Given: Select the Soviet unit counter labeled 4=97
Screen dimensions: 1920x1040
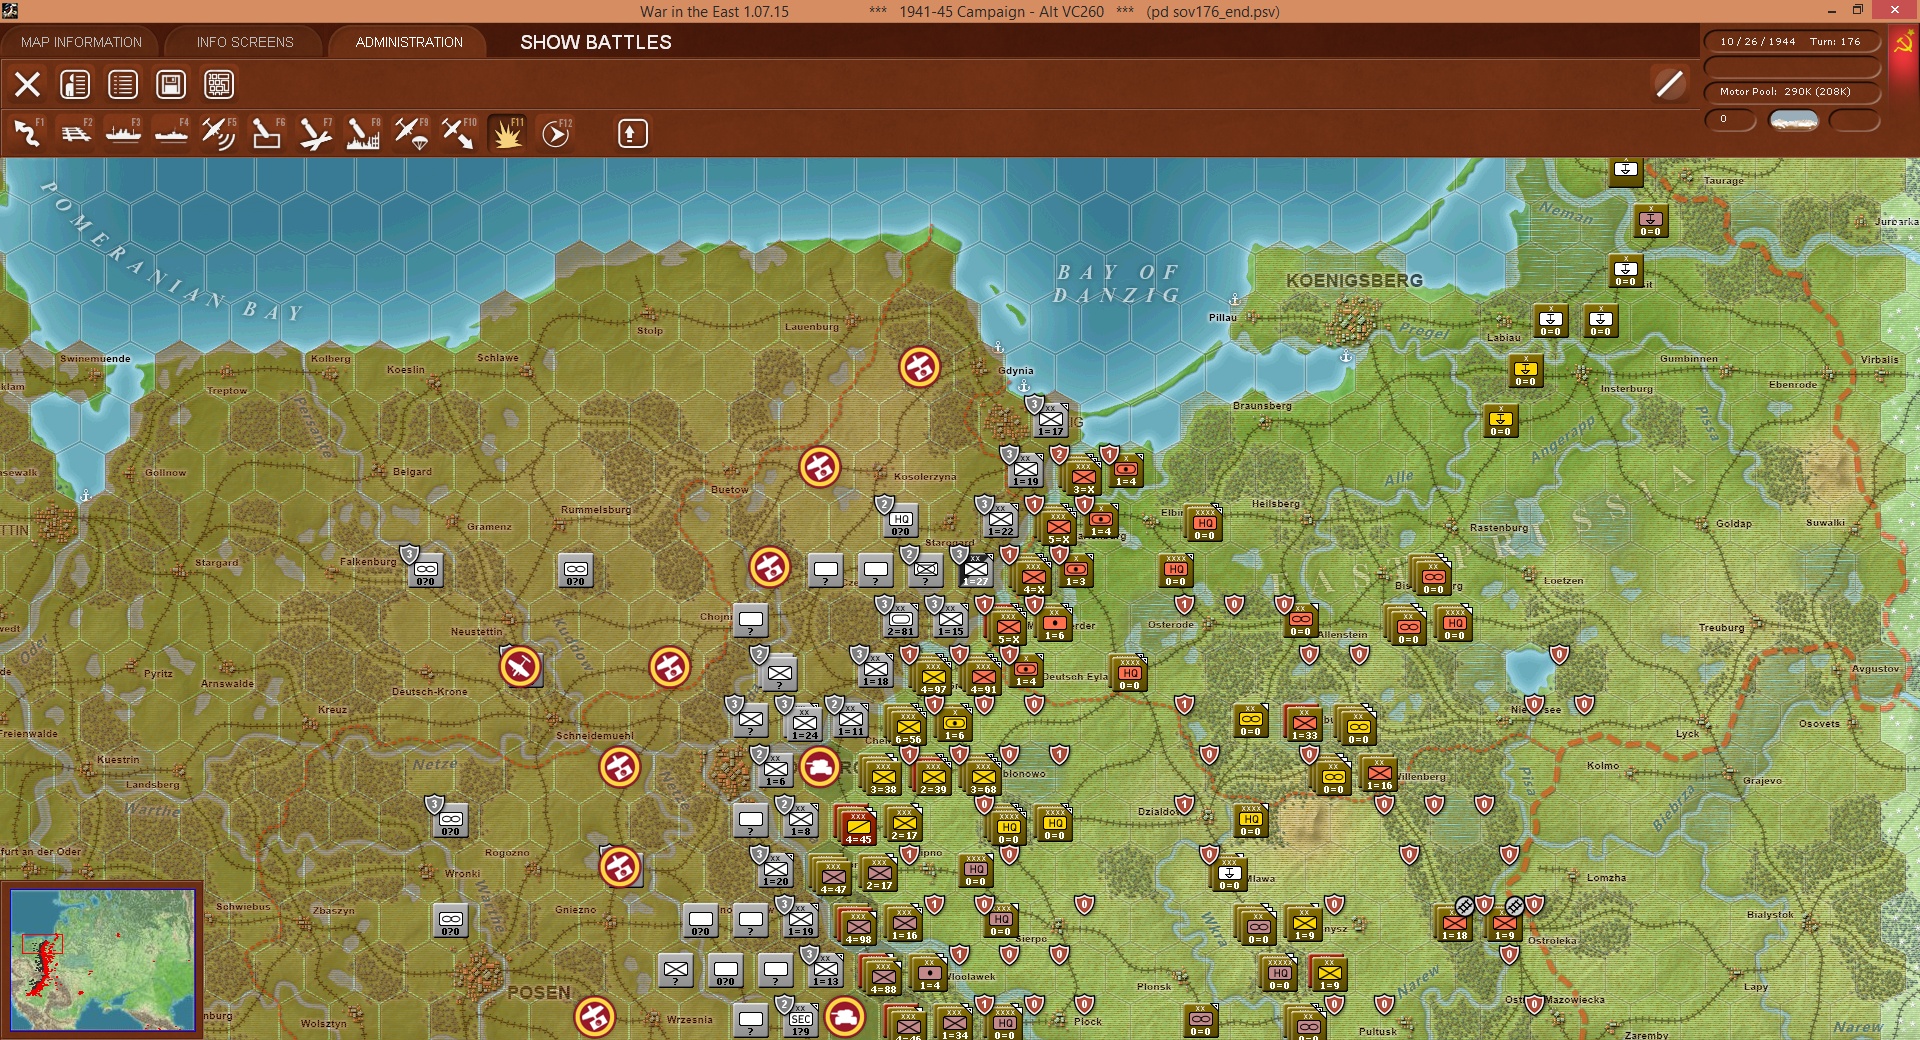Looking at the screenshot, I should click(933, 677).
